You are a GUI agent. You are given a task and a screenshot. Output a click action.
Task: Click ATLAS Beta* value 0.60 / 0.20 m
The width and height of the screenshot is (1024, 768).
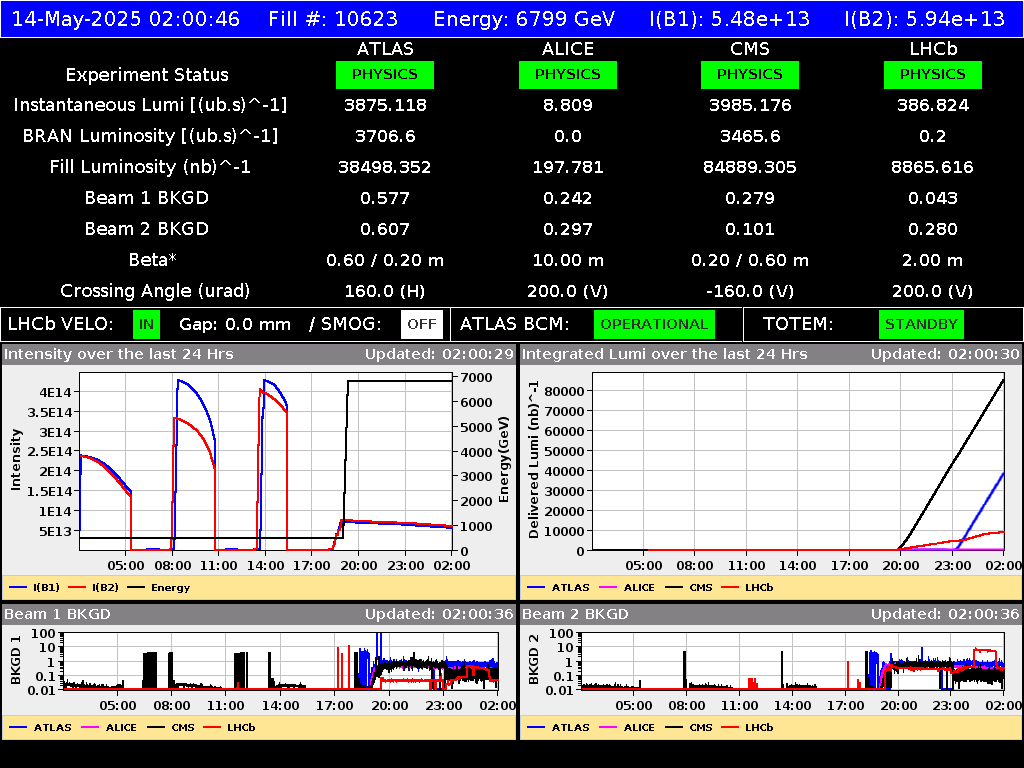coord(385,261)
